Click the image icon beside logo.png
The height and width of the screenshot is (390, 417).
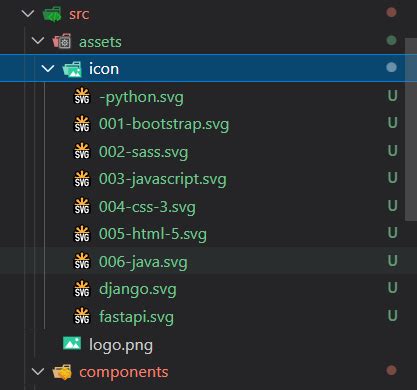pyautogui.click(x=72, y=344)
